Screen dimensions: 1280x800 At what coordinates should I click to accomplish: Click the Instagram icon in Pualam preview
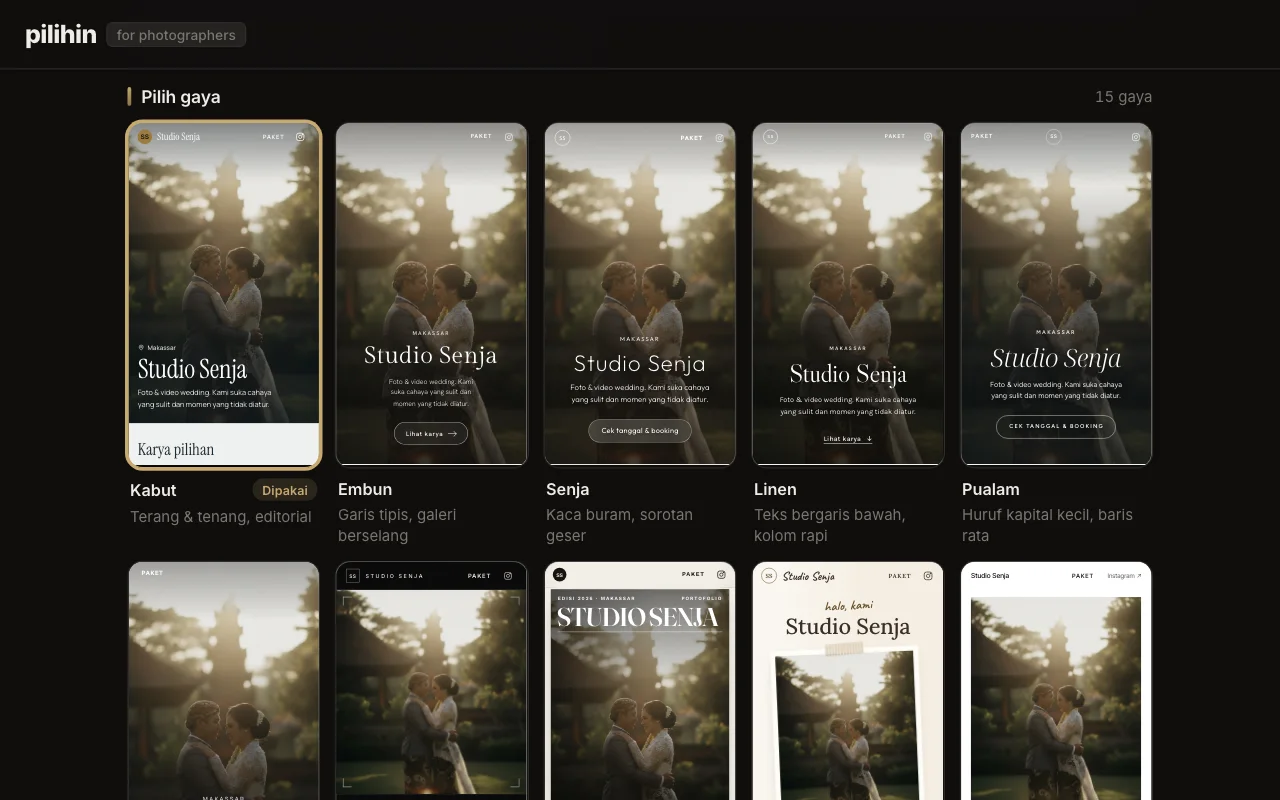click(1135, 137)
